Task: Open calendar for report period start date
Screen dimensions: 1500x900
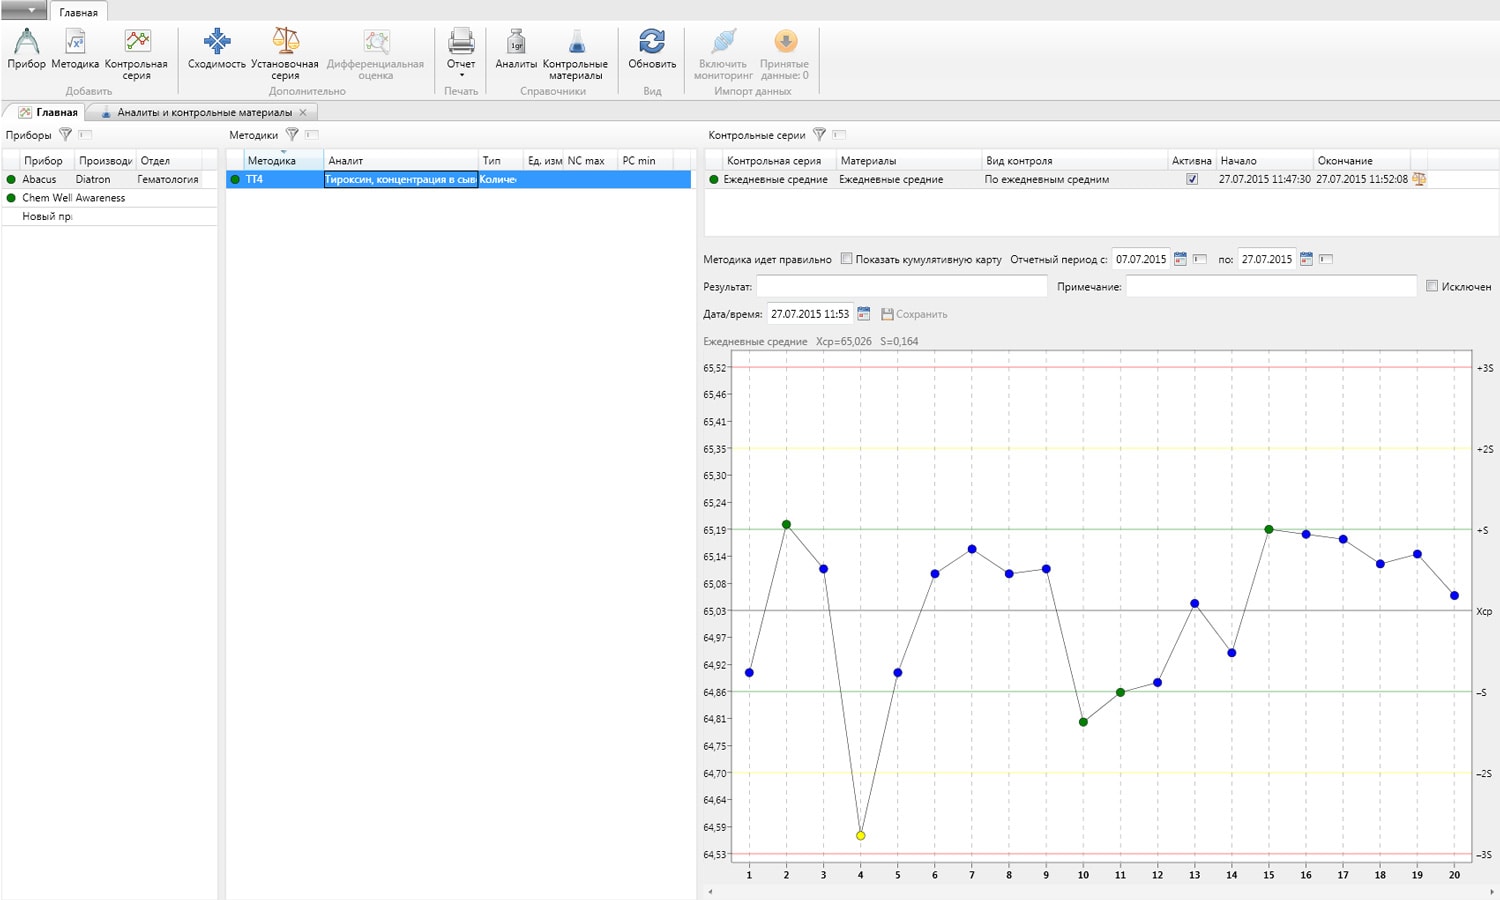Action: tap(1180, 259)
